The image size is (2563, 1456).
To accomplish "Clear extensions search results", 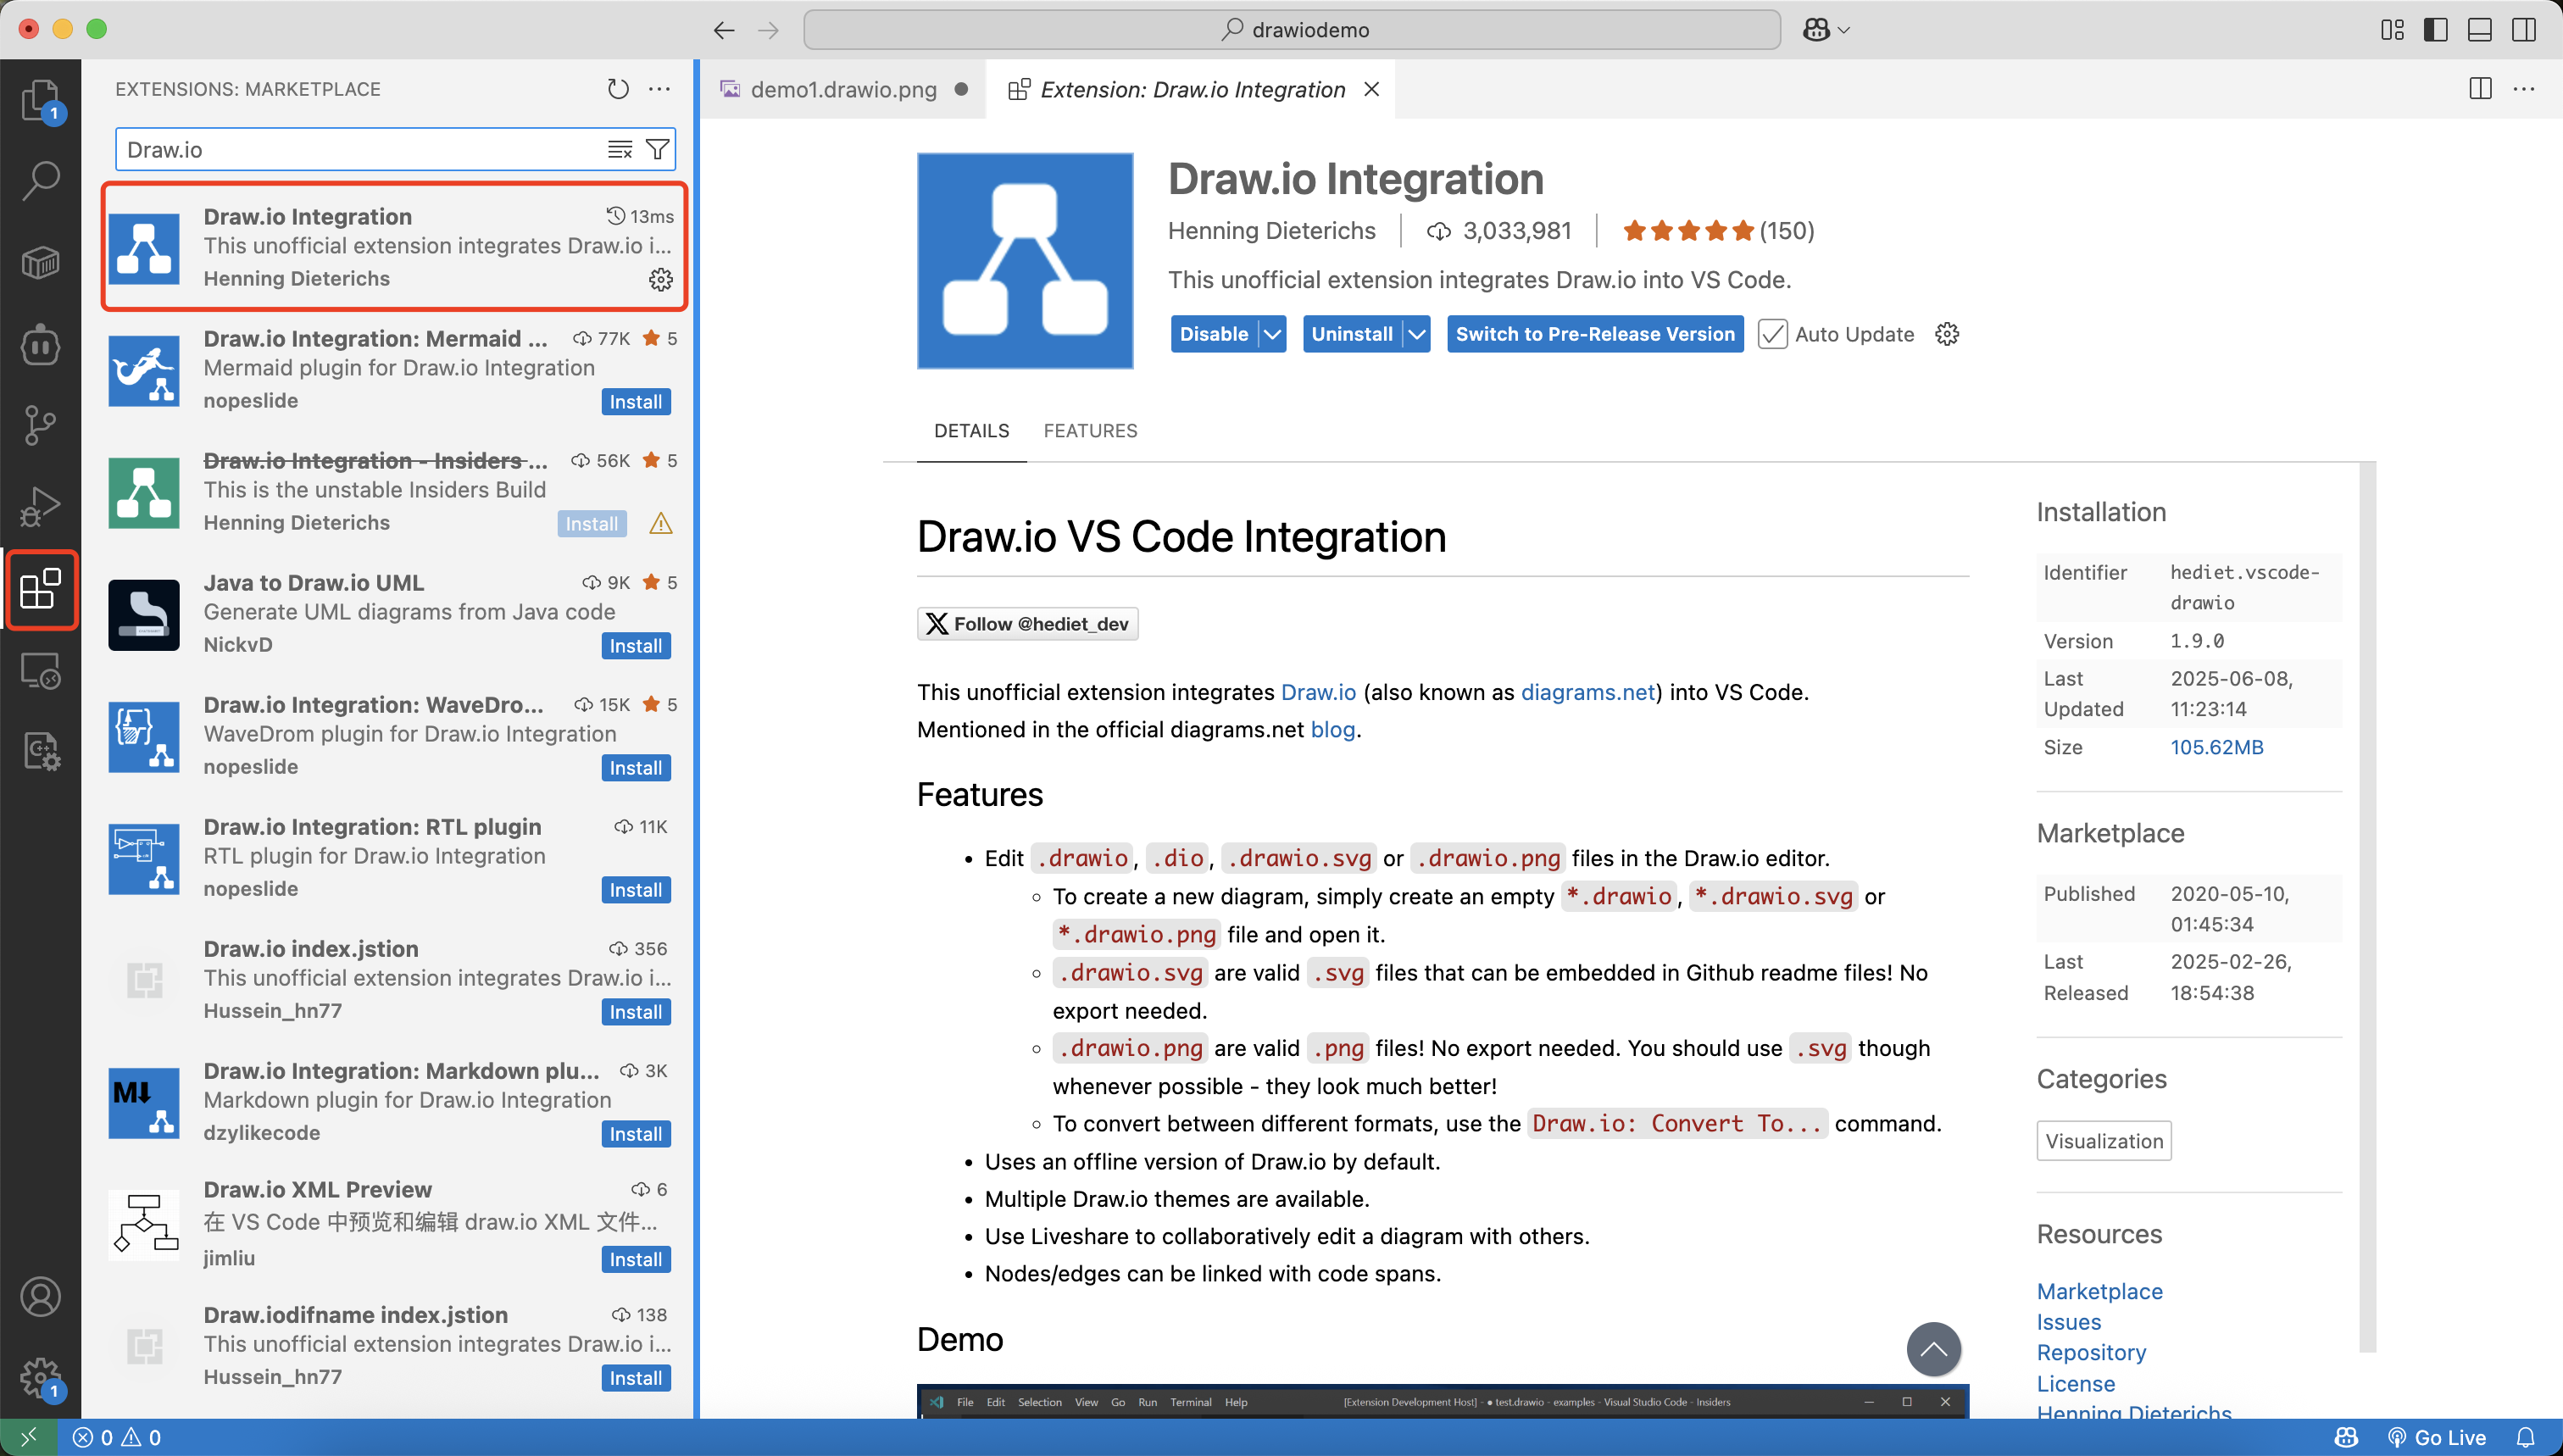I will pyautogui.click(x=620, y=149).
